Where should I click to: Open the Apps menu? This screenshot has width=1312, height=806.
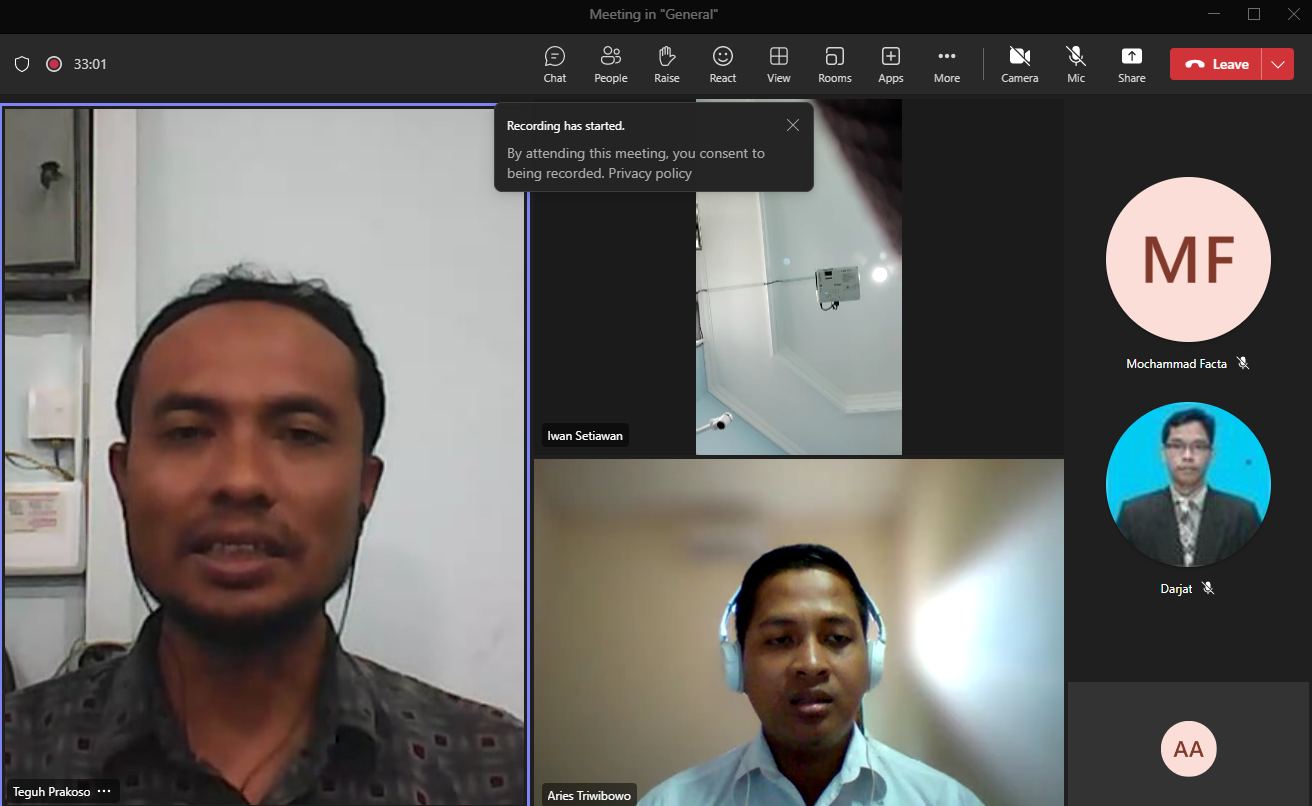pyautogui.click(x=890, y=64)
